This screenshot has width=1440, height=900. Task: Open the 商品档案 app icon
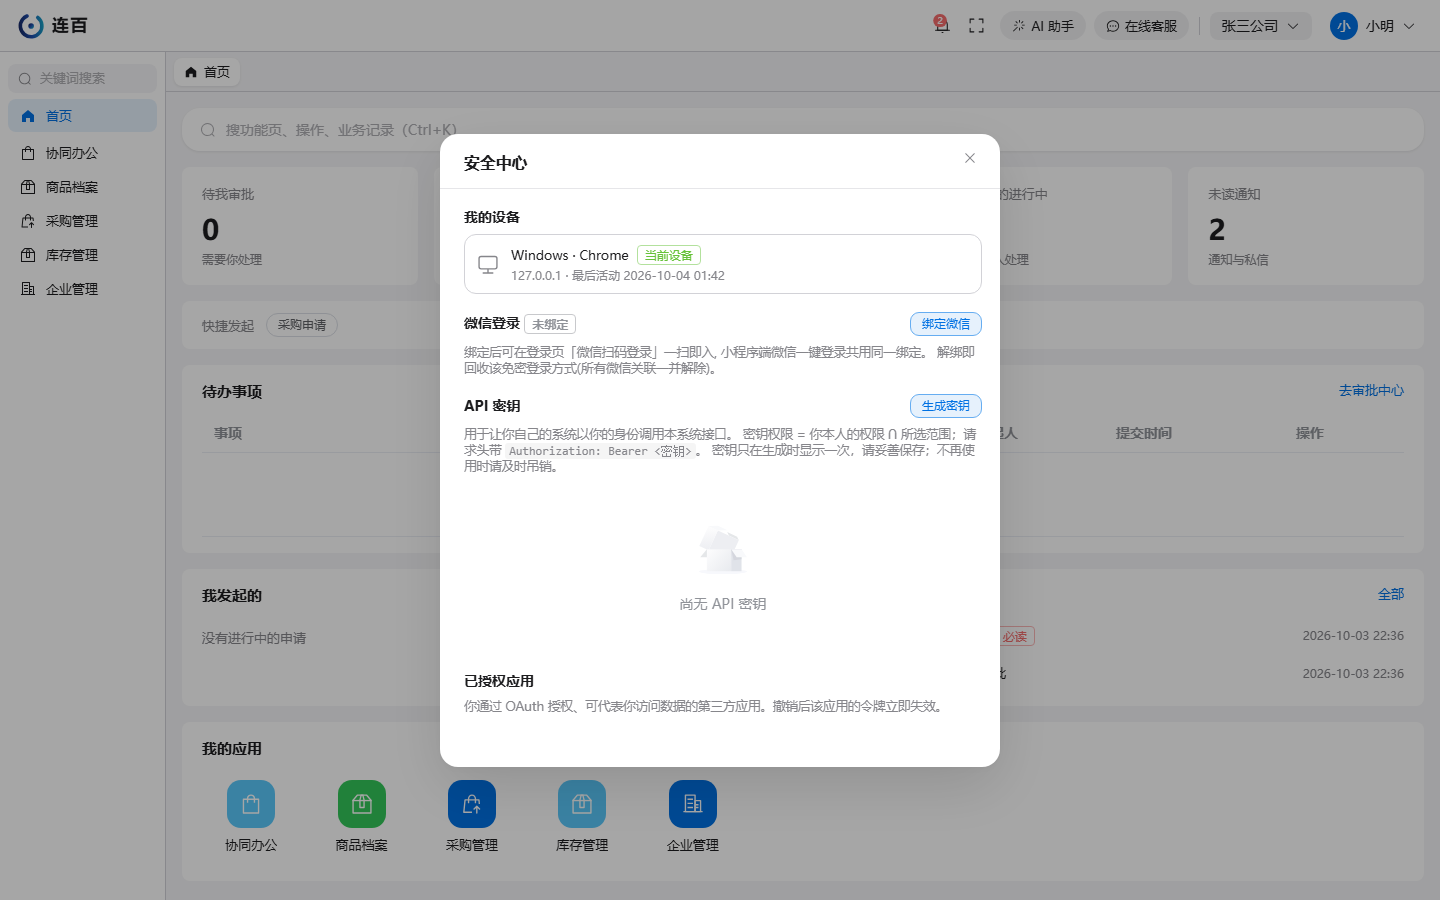point(362,804)
